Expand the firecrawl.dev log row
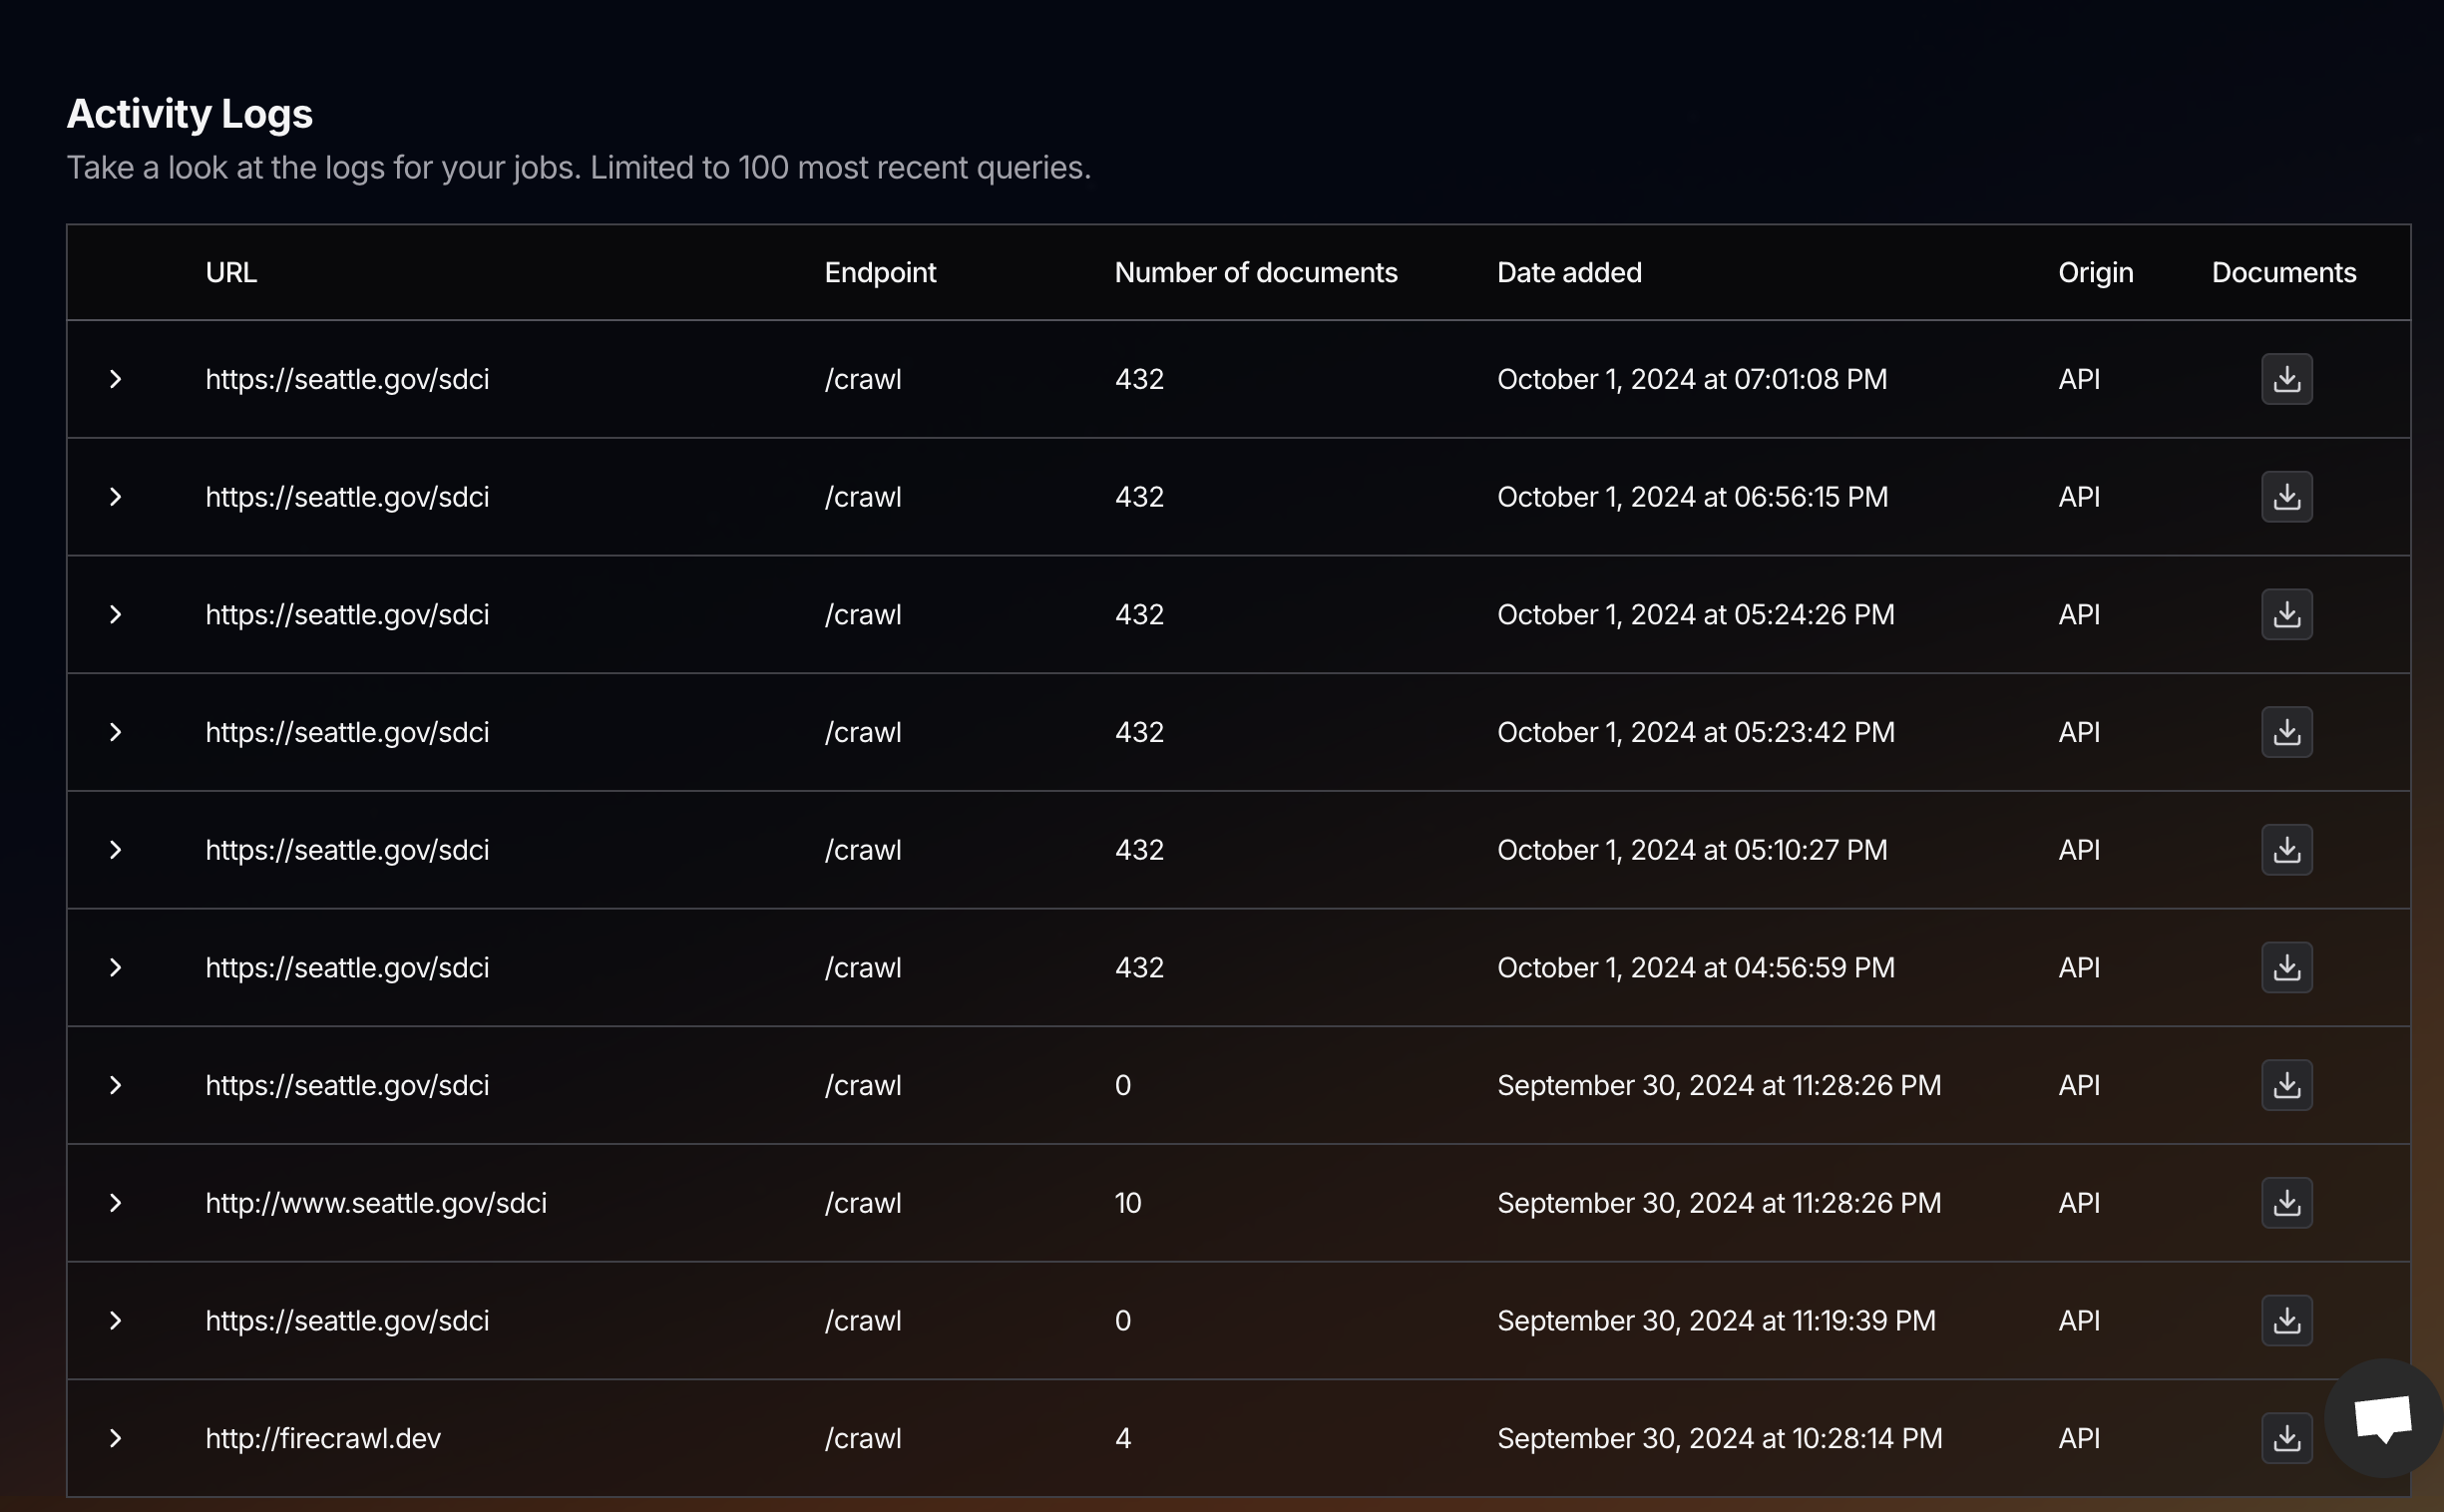 point(116,1438)
